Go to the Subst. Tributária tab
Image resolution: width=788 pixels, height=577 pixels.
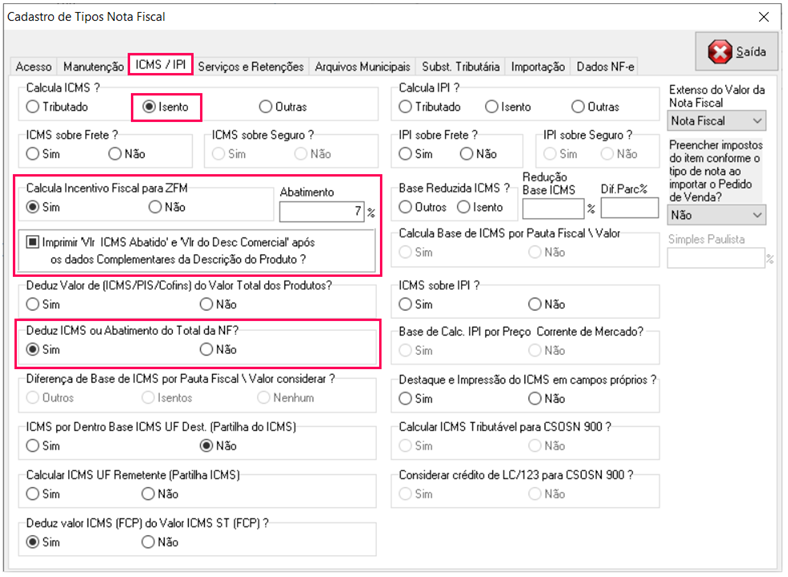(460, 67)
